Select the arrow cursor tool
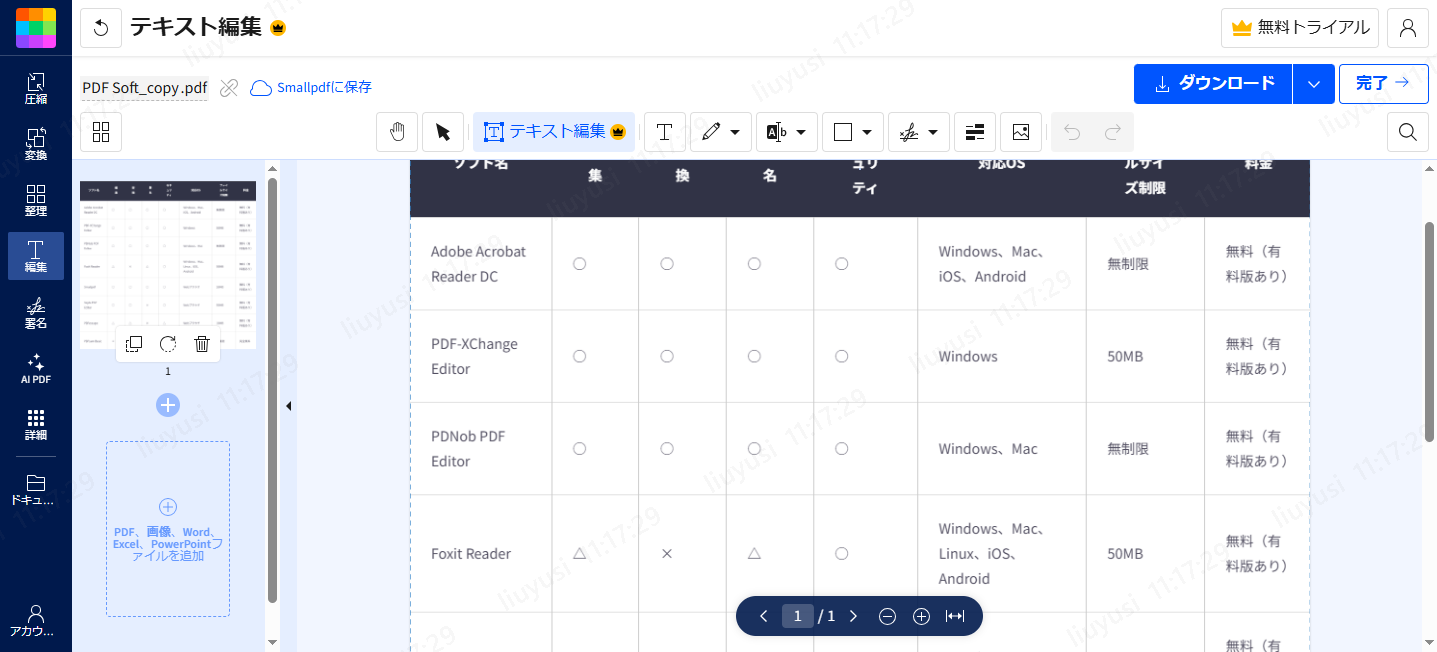The image size is (1437, 652). click(443, 132)
